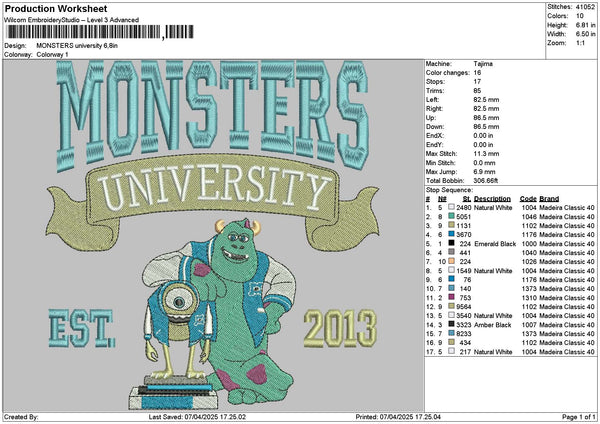Screen dimensions: 600x424
Task: Select the Zoom value 1:1
Action: (x=580, y=43)
